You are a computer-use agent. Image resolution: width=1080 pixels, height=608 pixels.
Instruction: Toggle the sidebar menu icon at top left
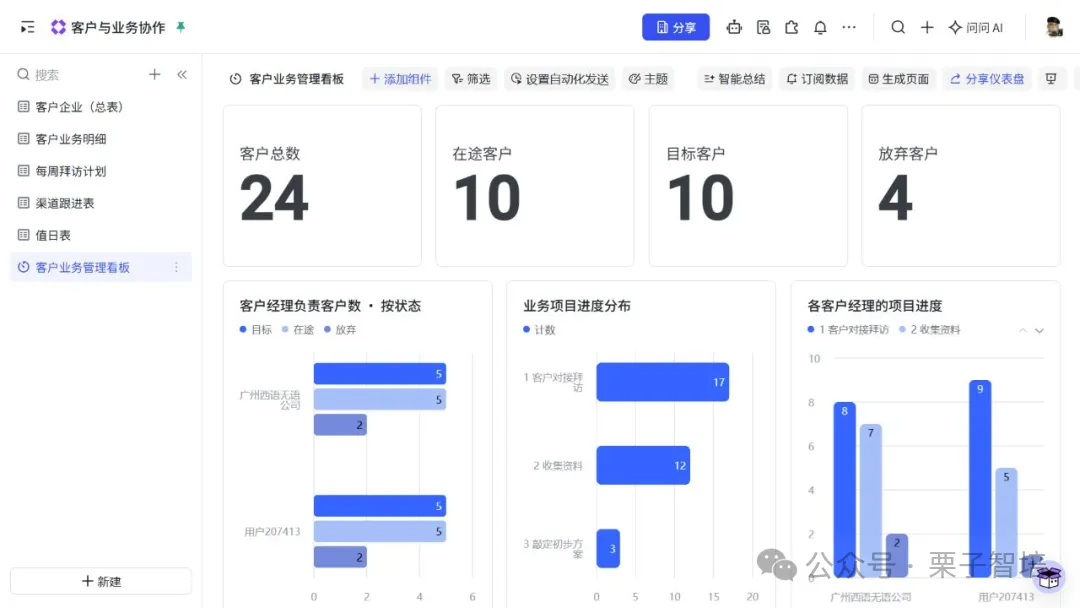point(28,28)
